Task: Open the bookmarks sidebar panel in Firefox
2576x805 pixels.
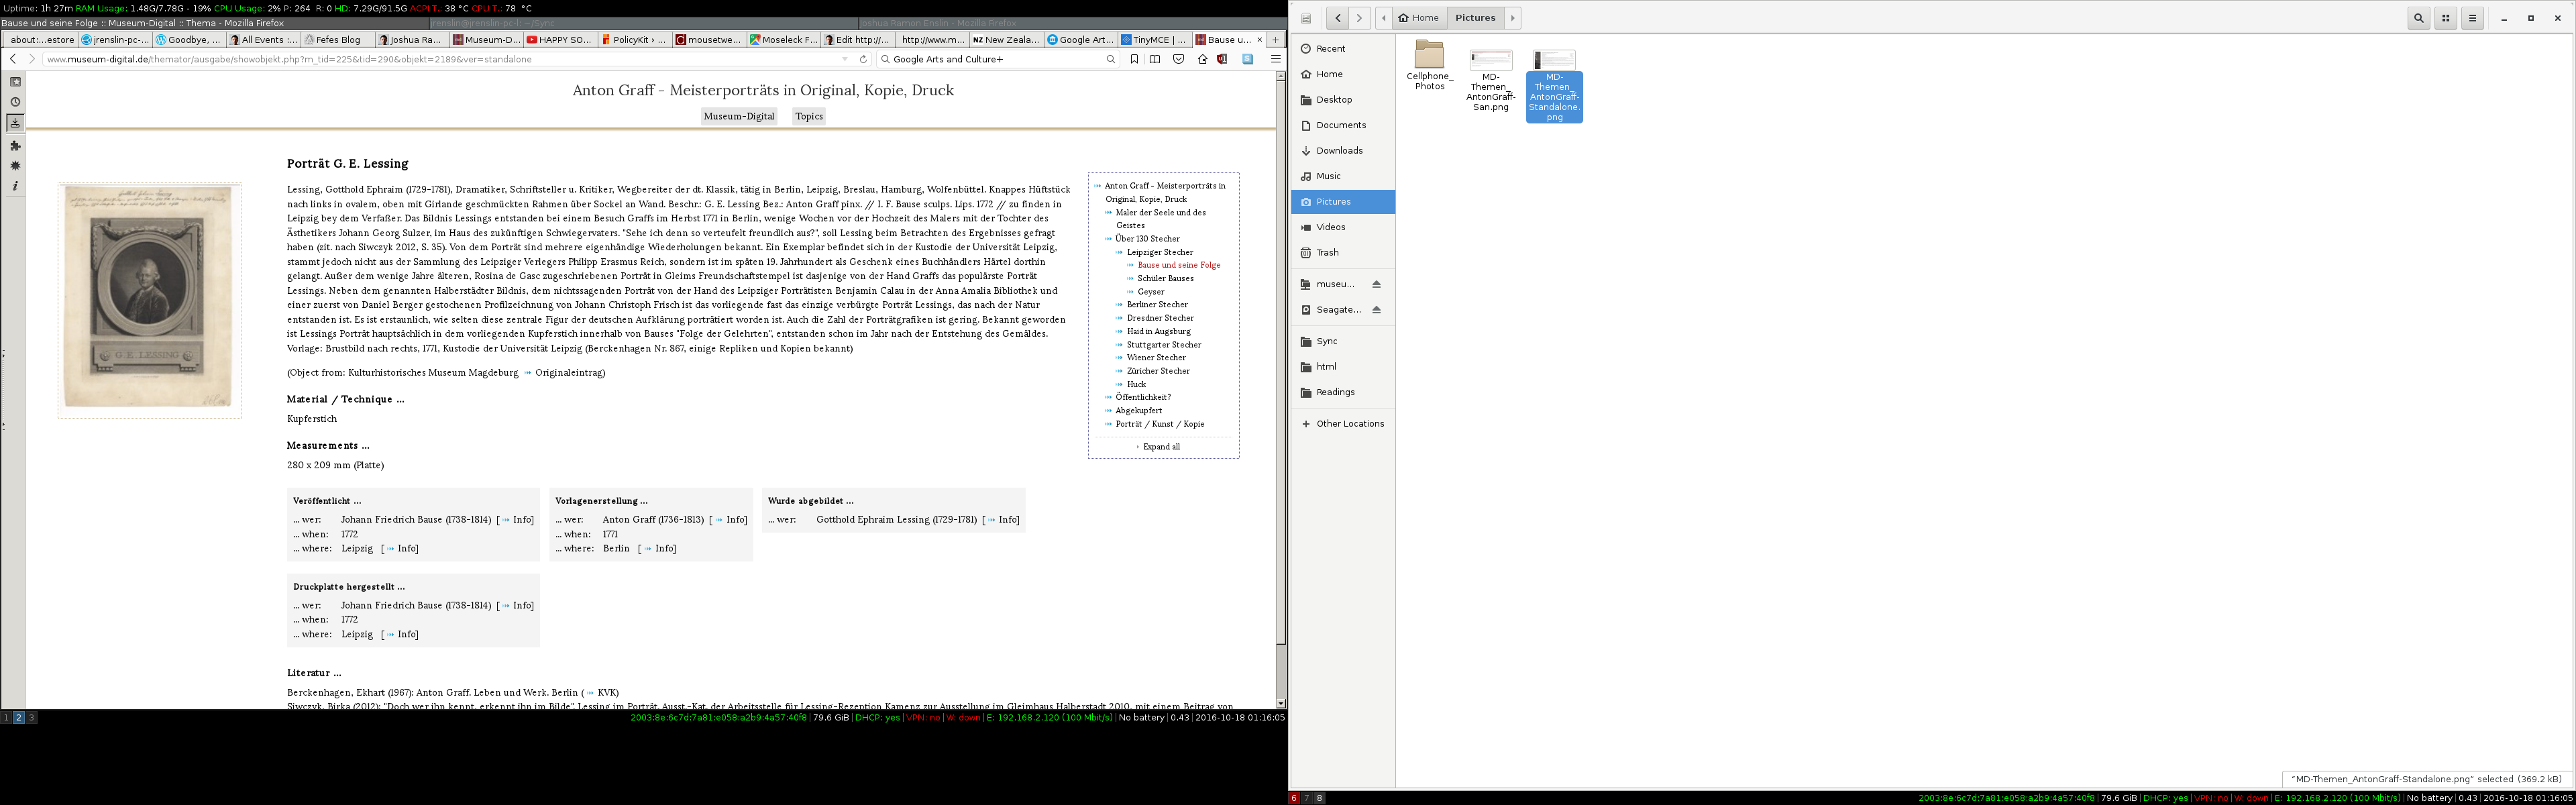Action: click(x=15, y=82)
